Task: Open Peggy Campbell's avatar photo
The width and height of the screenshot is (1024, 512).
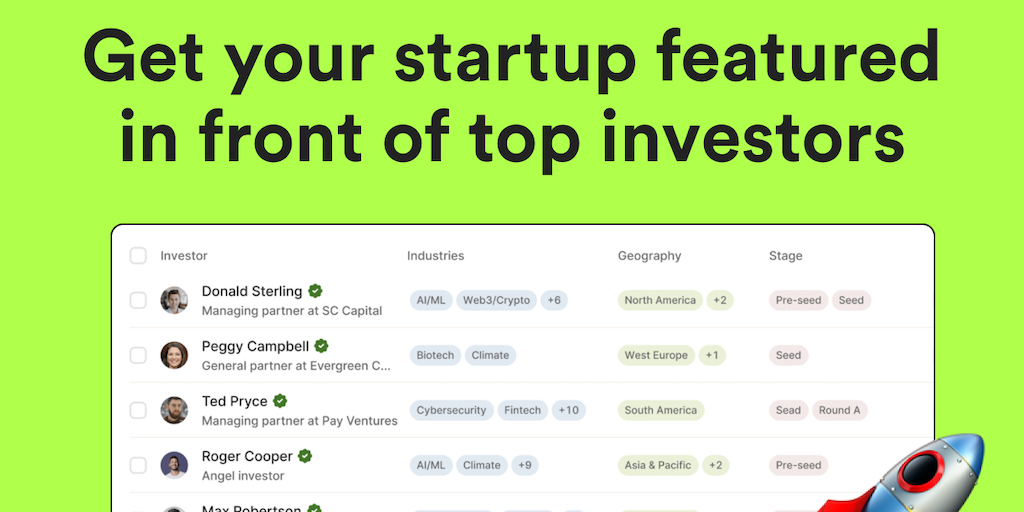Action: [174, 355]
